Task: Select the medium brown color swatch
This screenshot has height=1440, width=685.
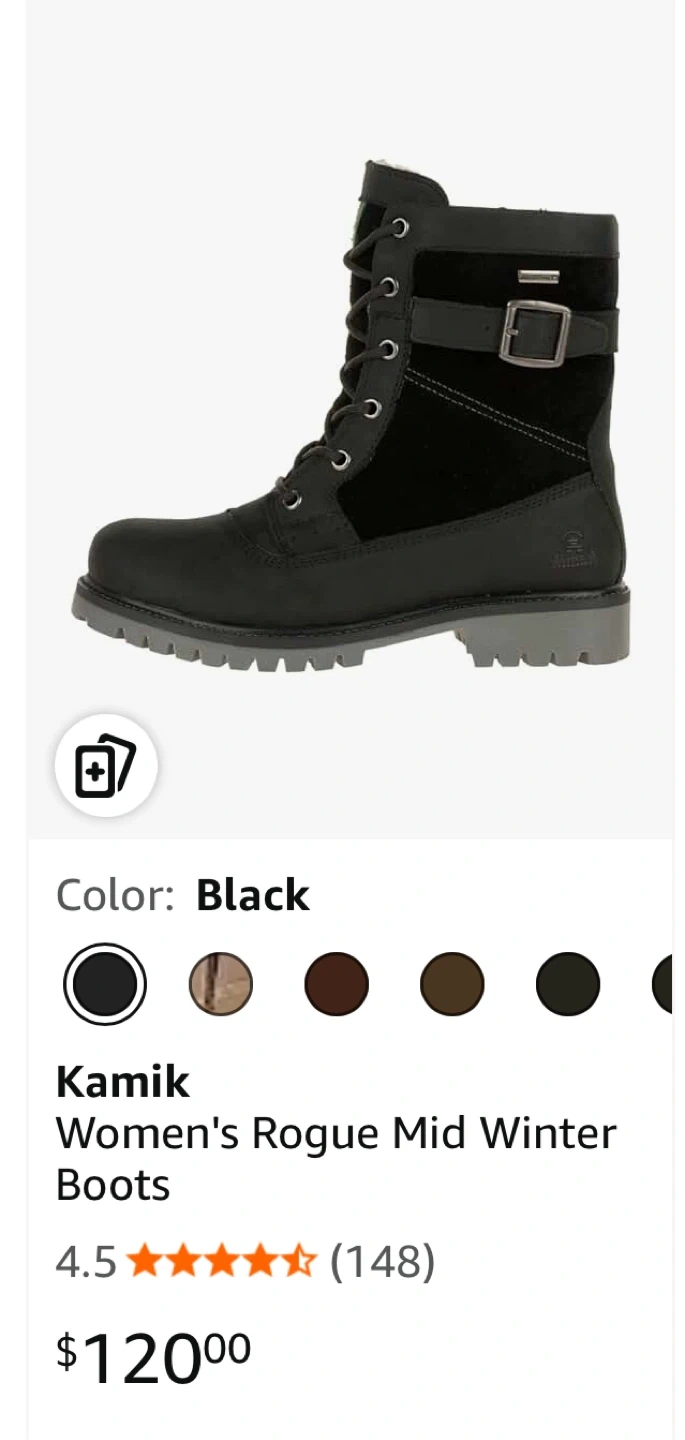Action: [452, 984]
